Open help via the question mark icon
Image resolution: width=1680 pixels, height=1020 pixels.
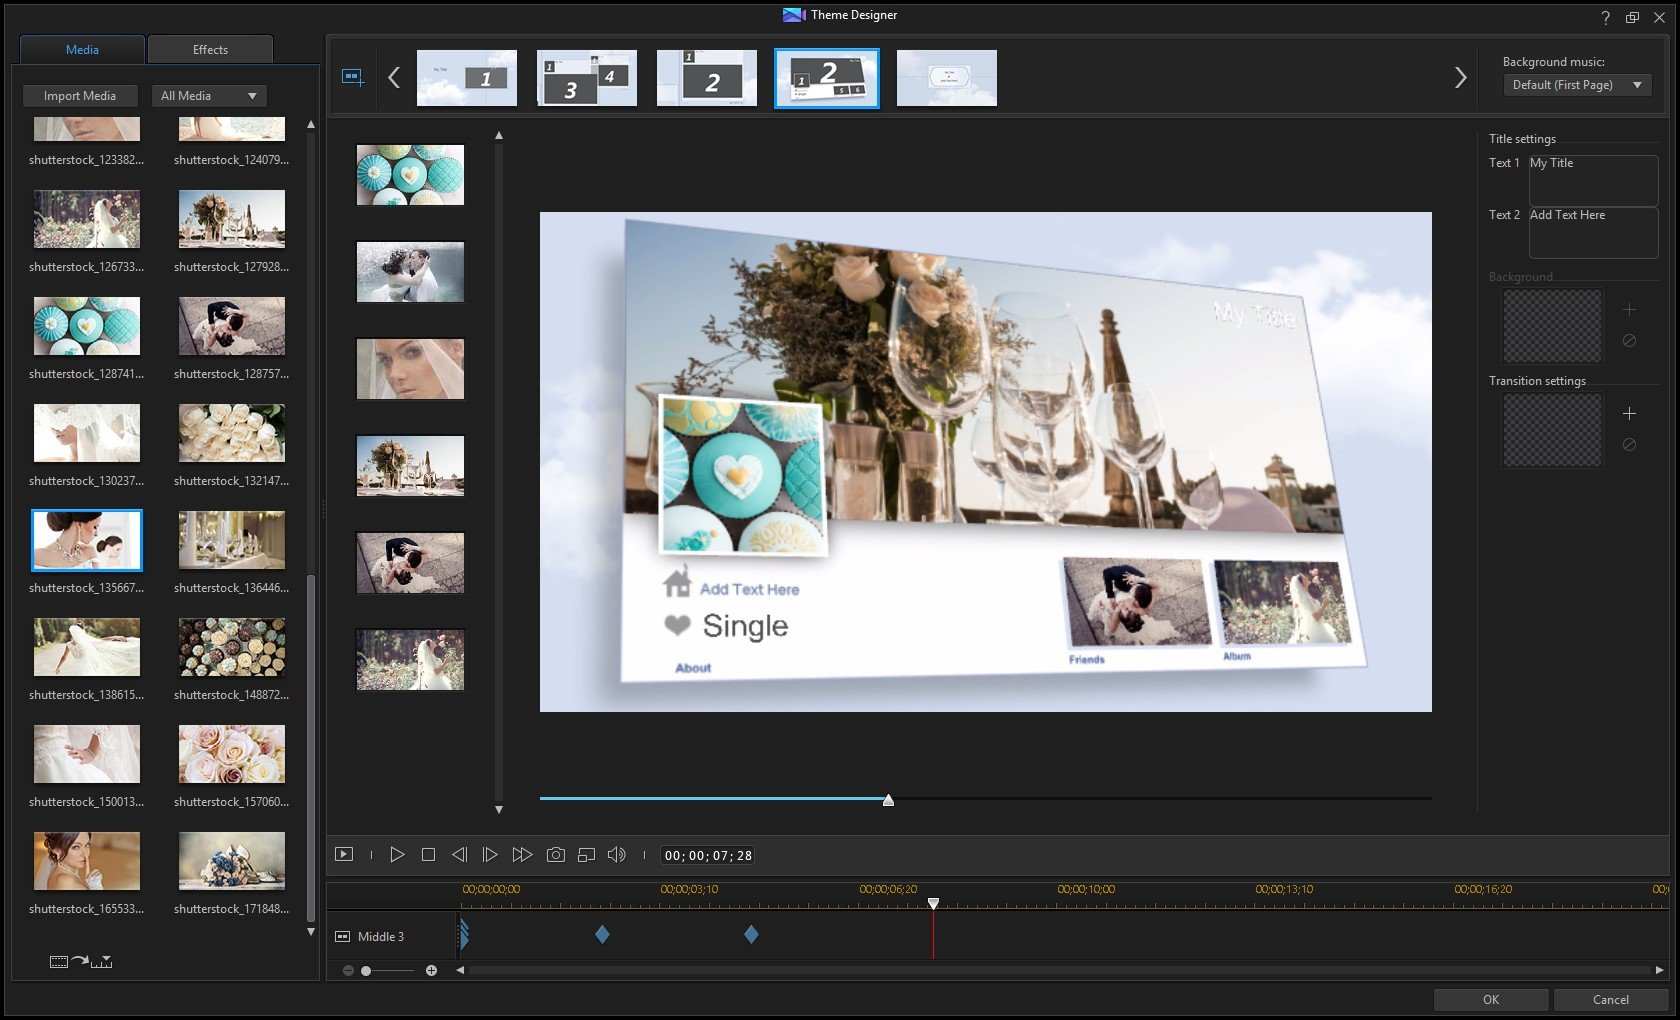(x=1604, y=17)
